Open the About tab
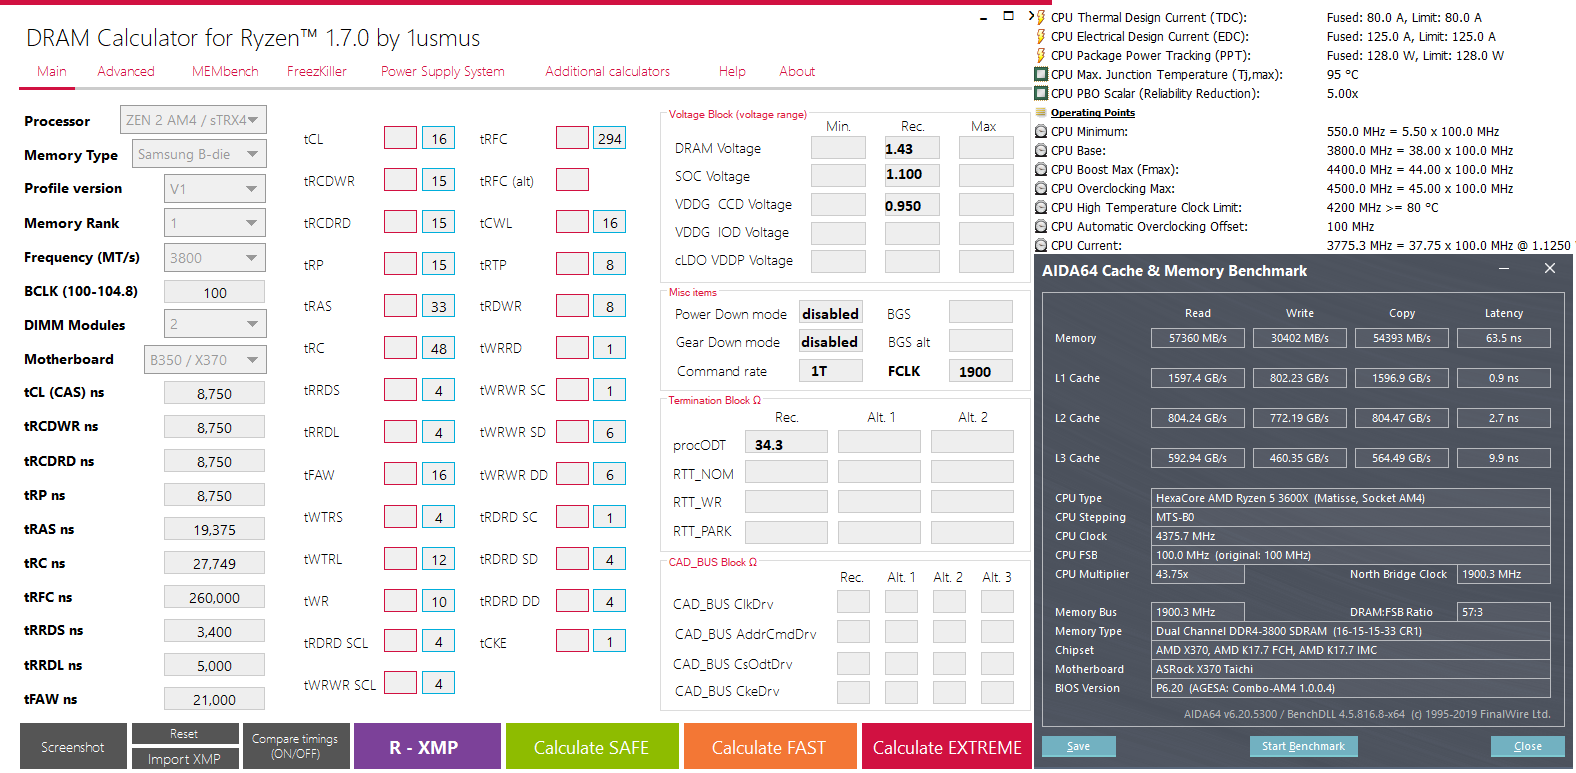Screen dimensions: 1576x773 click(x=797, y=71)
